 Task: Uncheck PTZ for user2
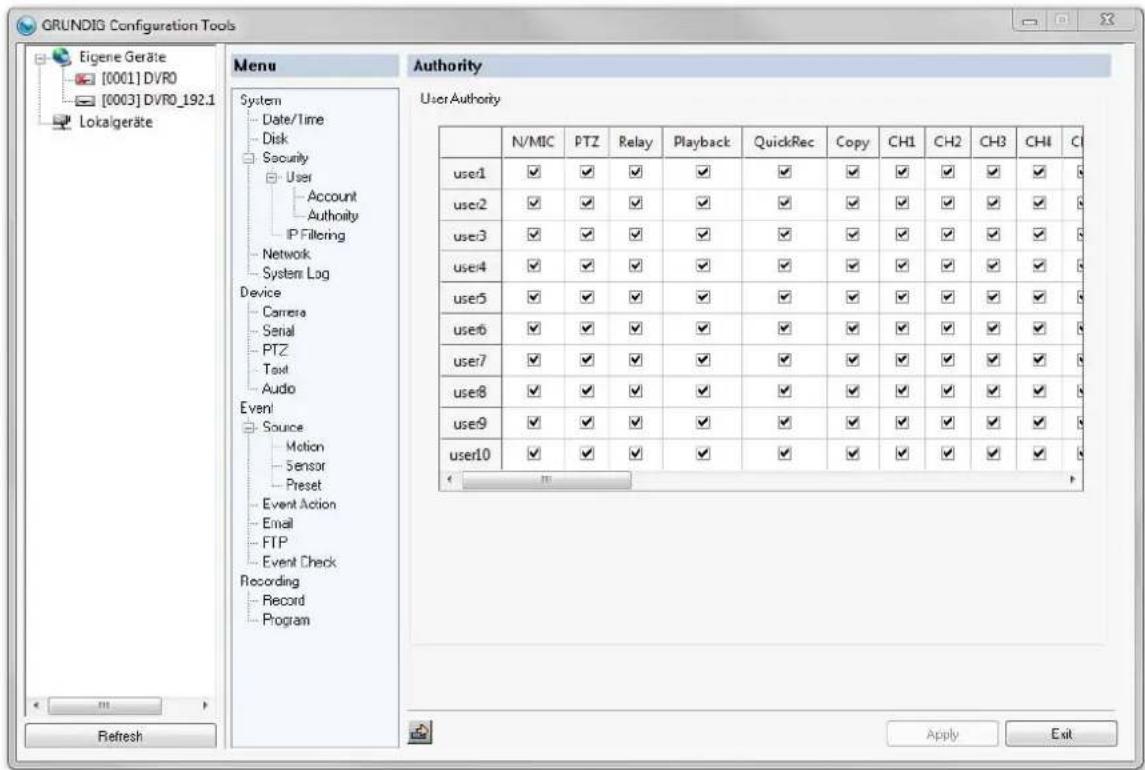coord(587,203)
